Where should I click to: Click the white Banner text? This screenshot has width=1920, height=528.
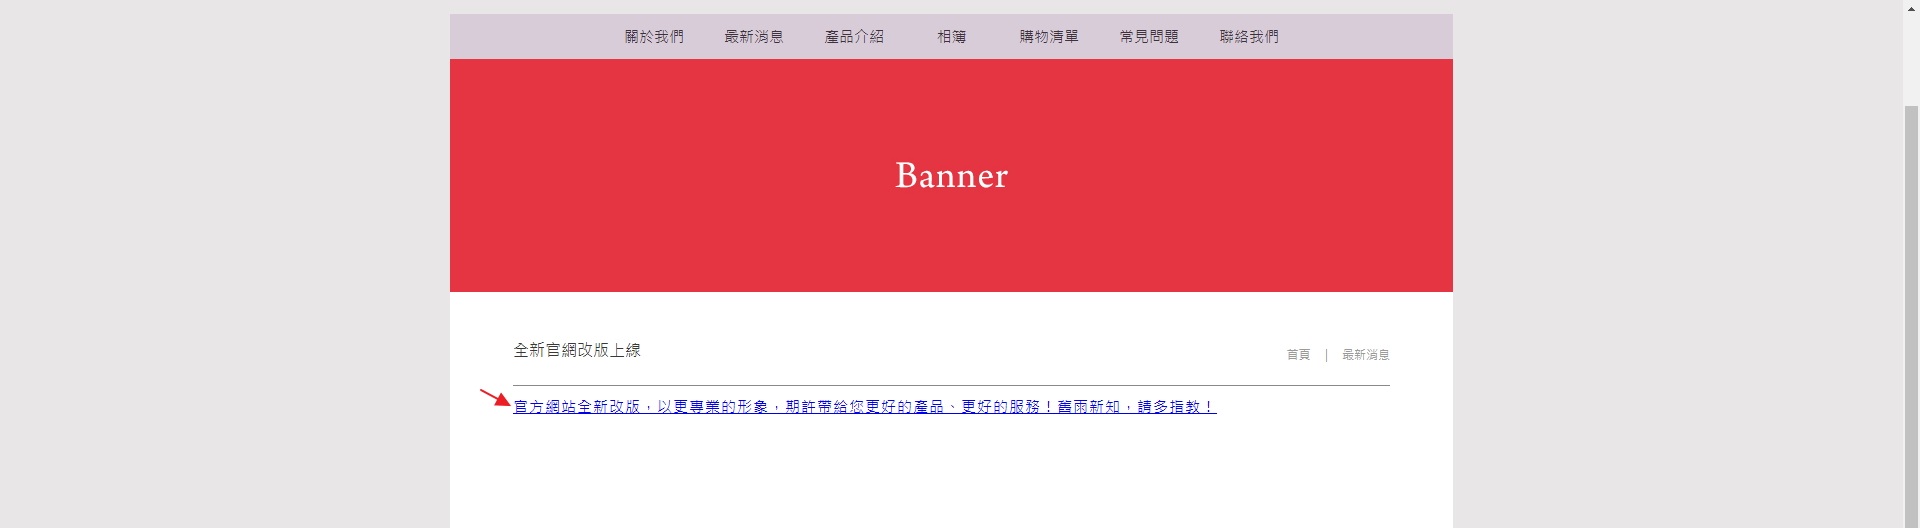951,176
